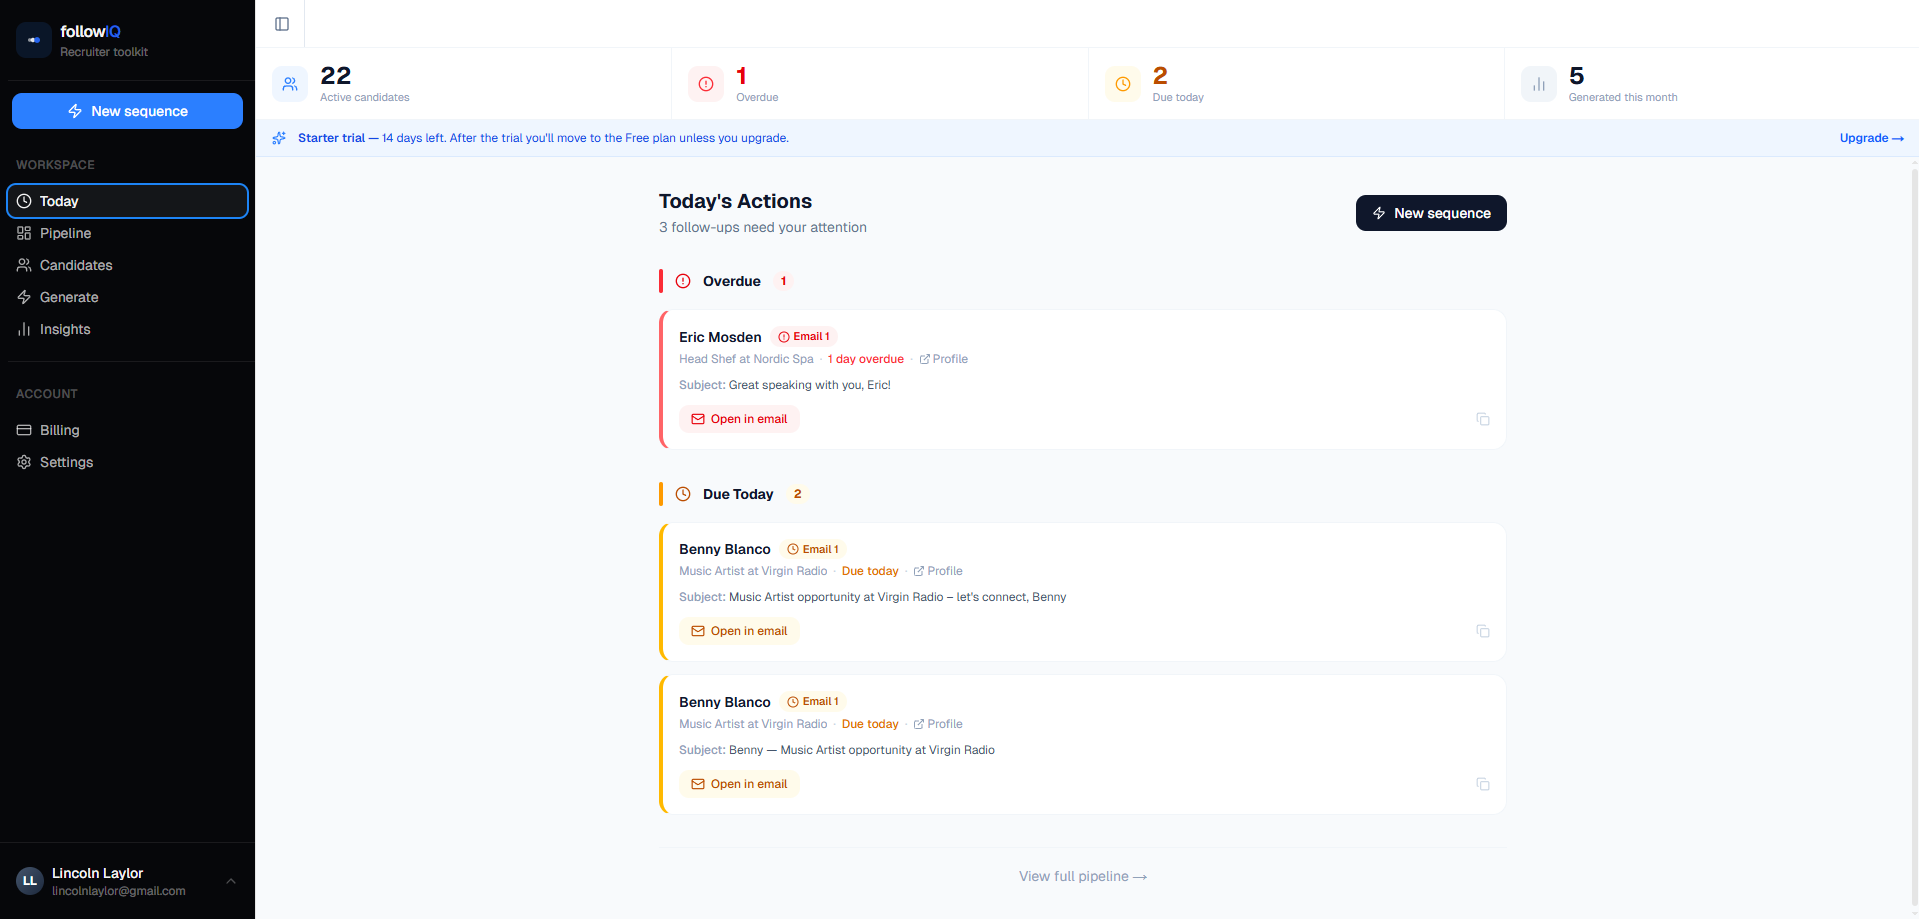The image size is (1919, 919).
Task: Click the Upgrade link in banner
Action: pos(1871,138)
